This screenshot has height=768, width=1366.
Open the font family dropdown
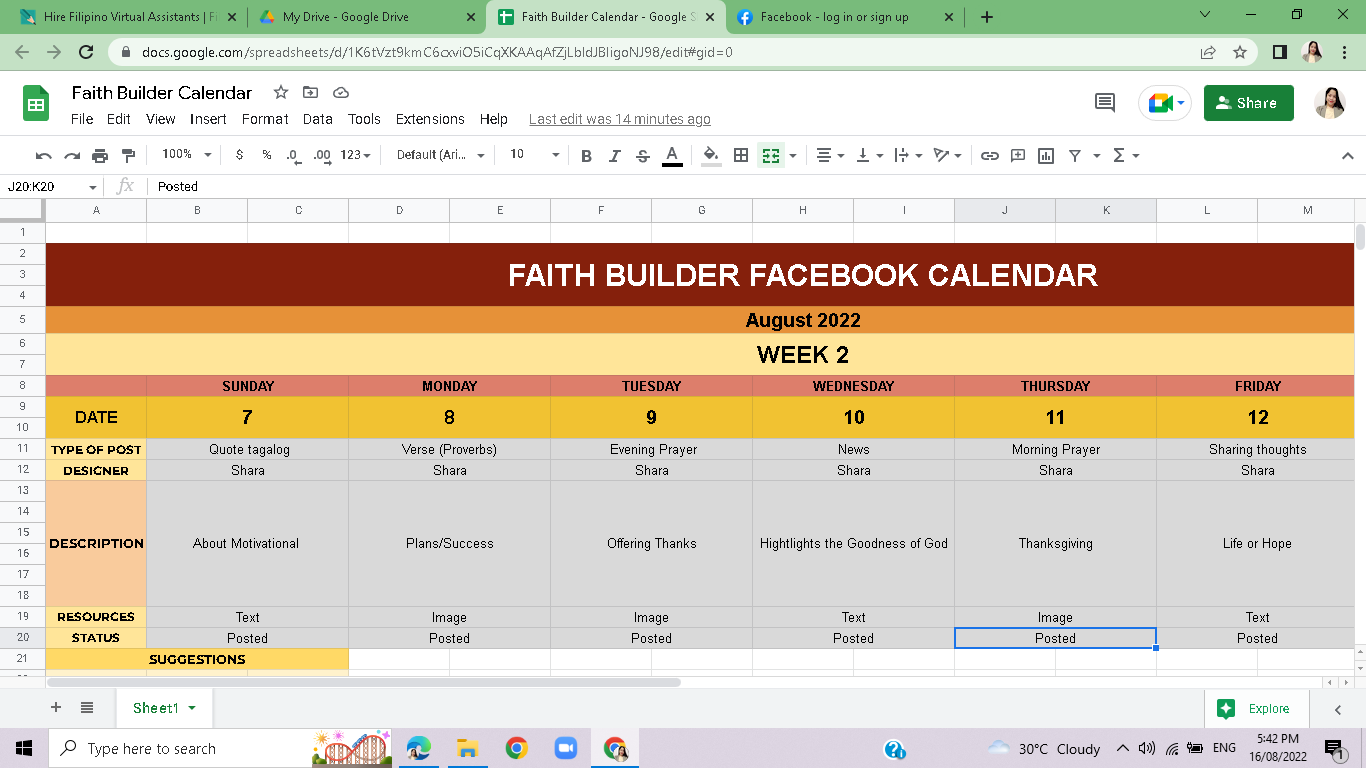coord(440,155)
